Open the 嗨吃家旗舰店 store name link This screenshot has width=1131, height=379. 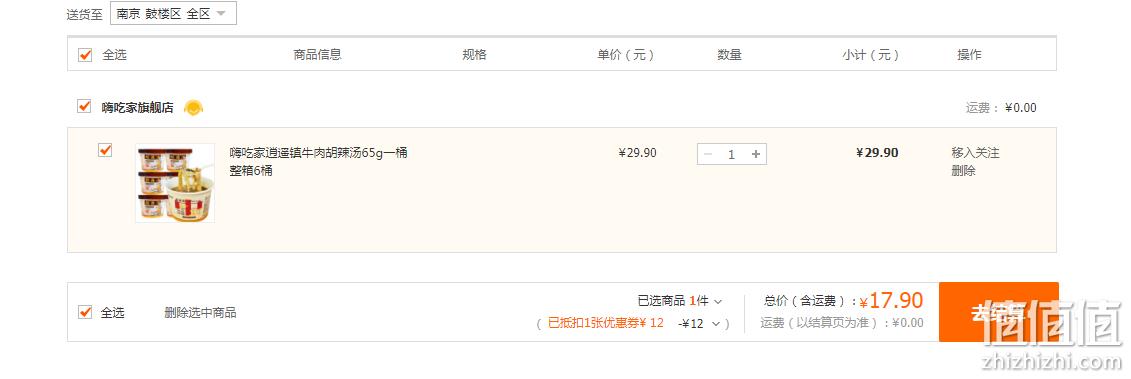point(137,108)
